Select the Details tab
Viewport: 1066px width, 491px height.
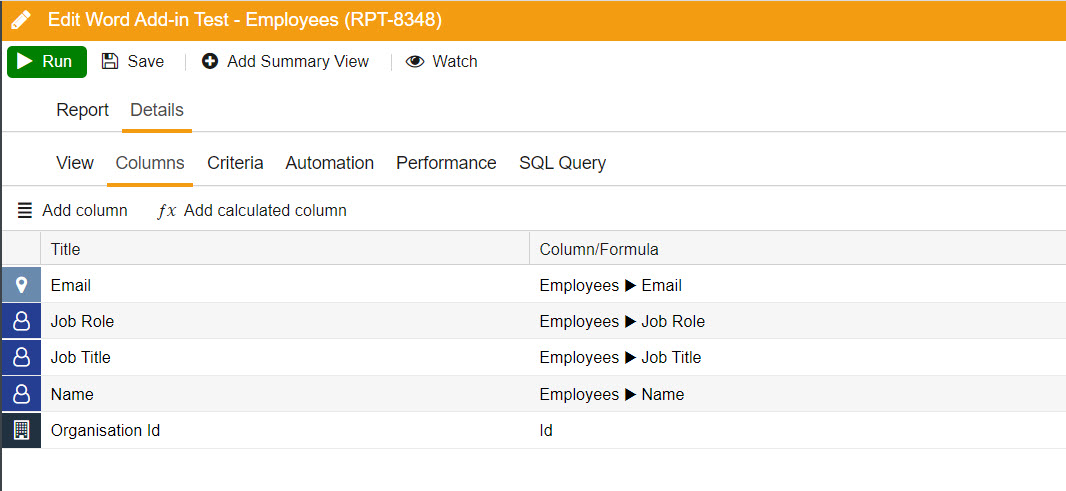click(157, 110)
